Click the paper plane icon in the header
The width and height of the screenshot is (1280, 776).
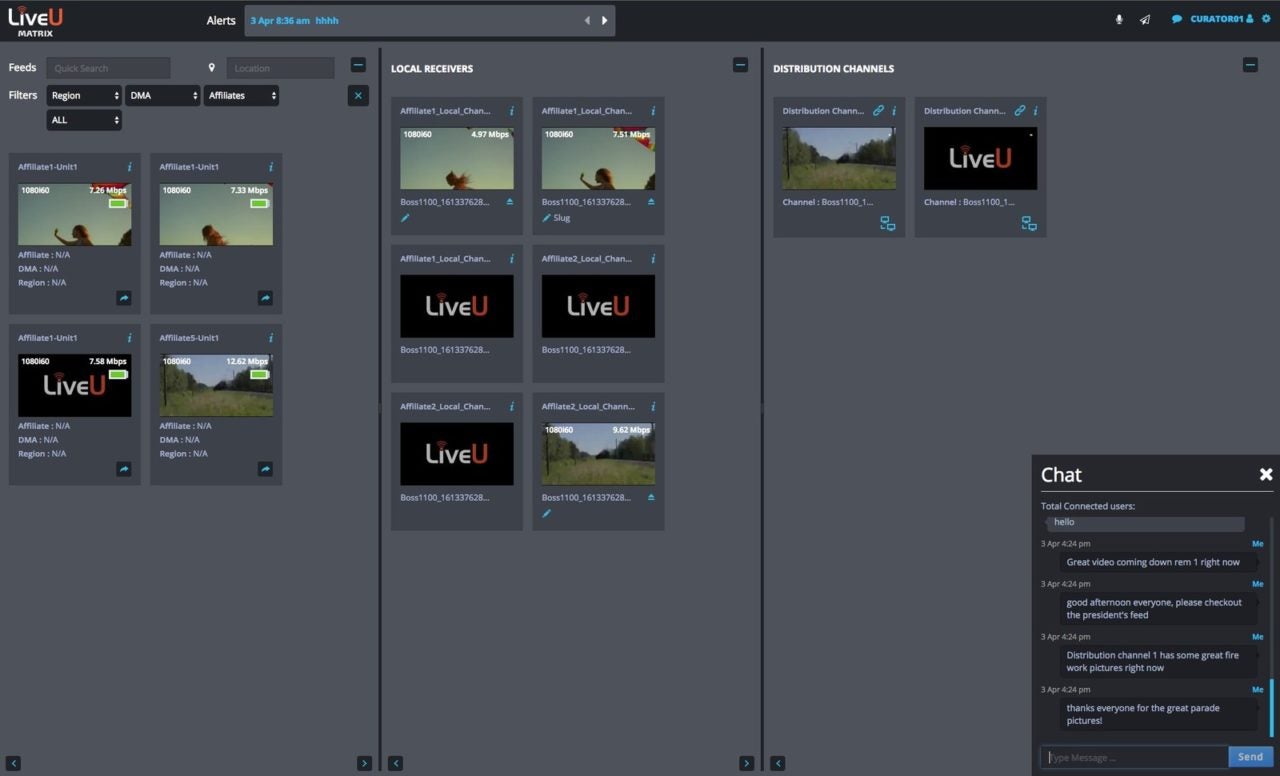[x=1145, y=20]
